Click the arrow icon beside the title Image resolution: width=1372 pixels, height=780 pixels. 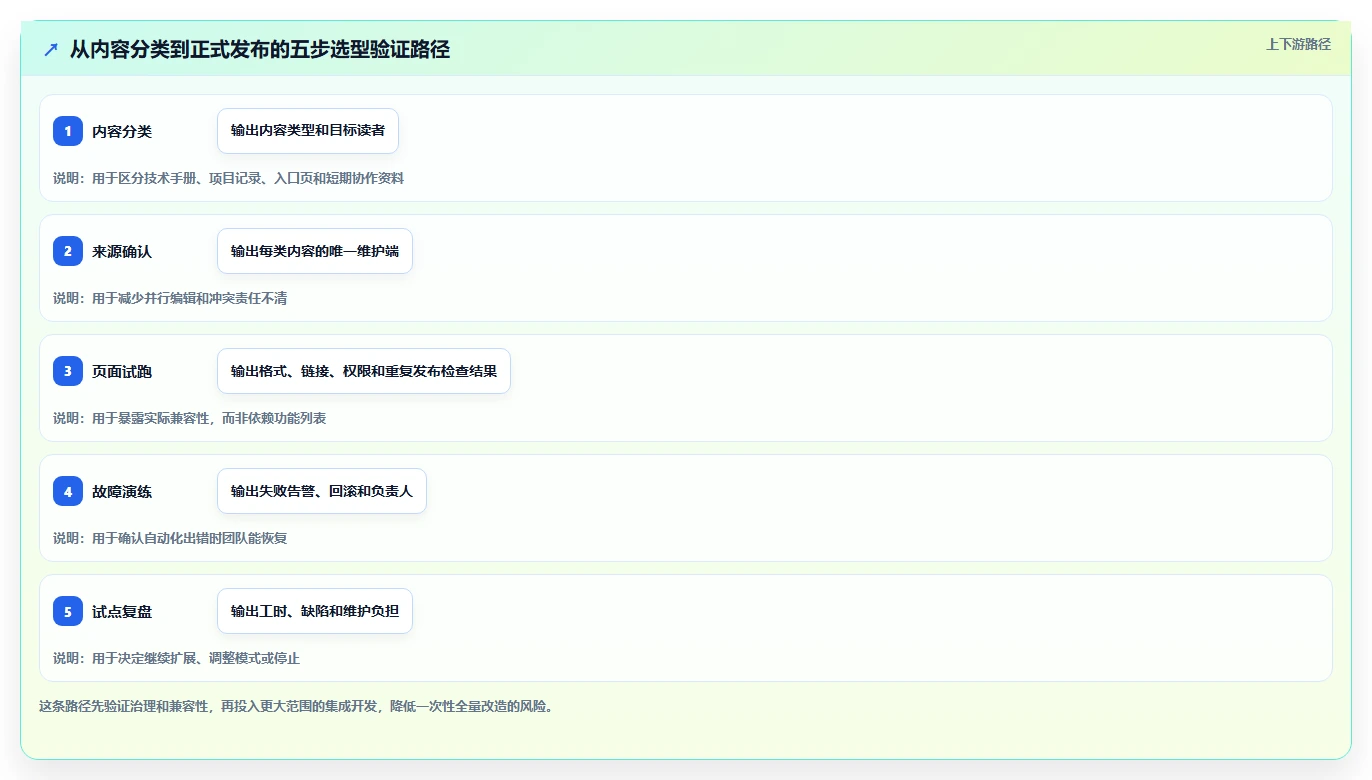pyautogui.click(x=51, y=49)
